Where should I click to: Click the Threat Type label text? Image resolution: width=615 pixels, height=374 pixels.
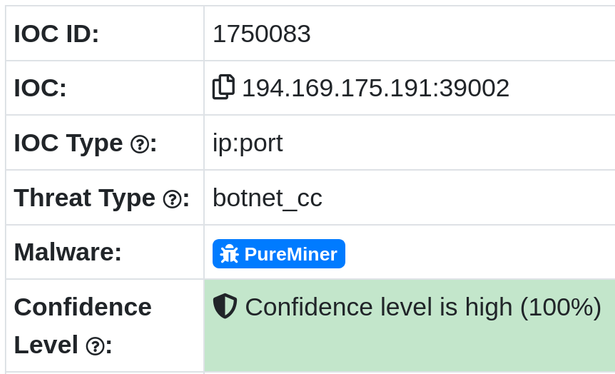[x=85, y=198]
